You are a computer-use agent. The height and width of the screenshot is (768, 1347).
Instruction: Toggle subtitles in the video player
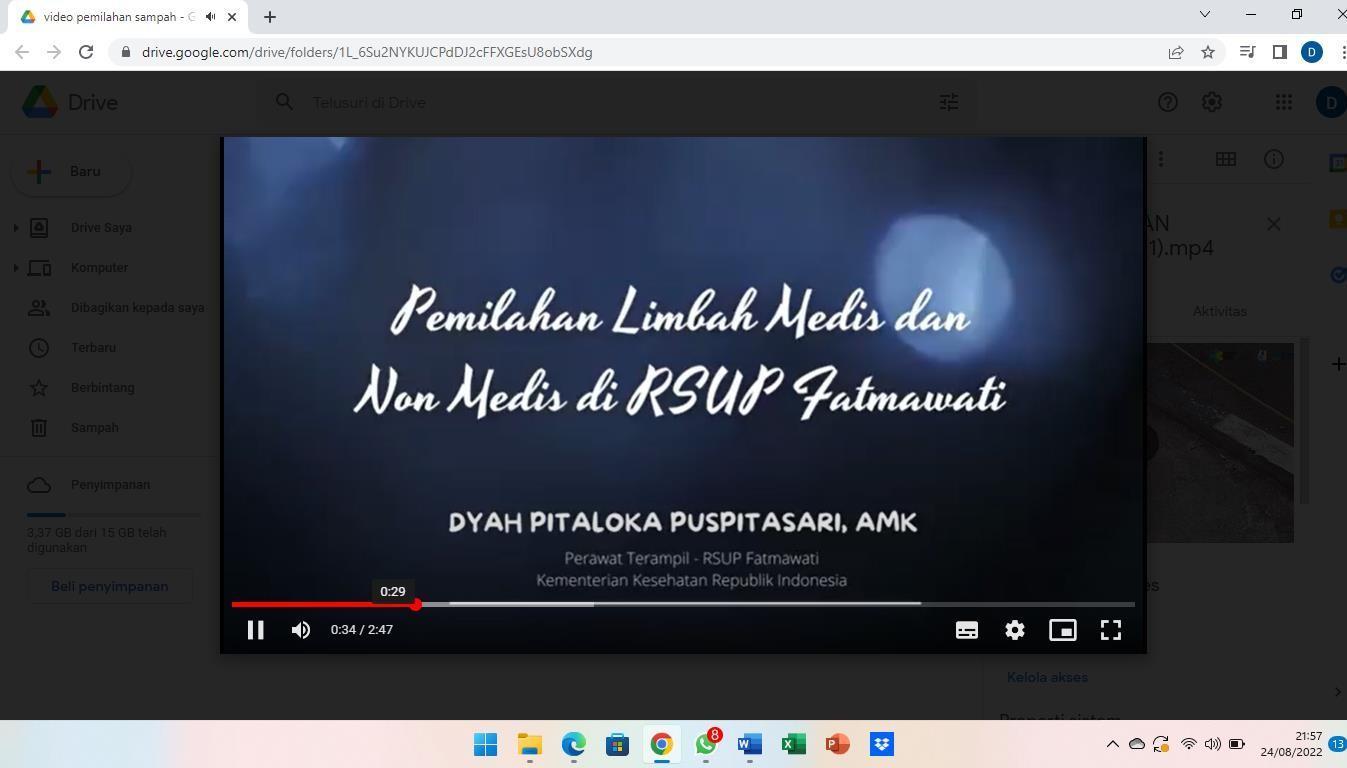[966, 630]
